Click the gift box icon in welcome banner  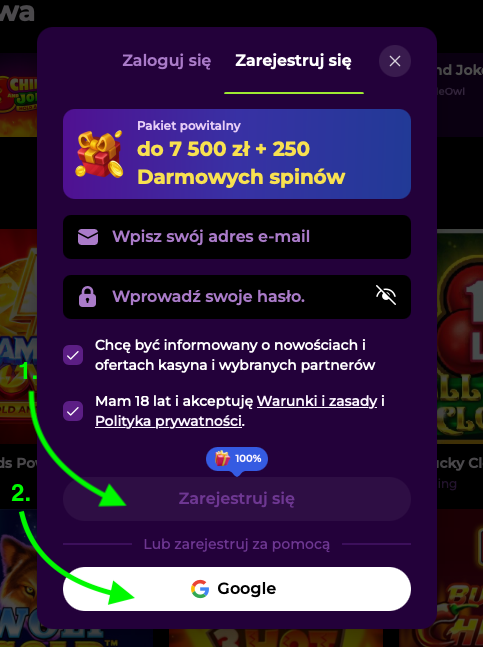(x=99, y=153)
